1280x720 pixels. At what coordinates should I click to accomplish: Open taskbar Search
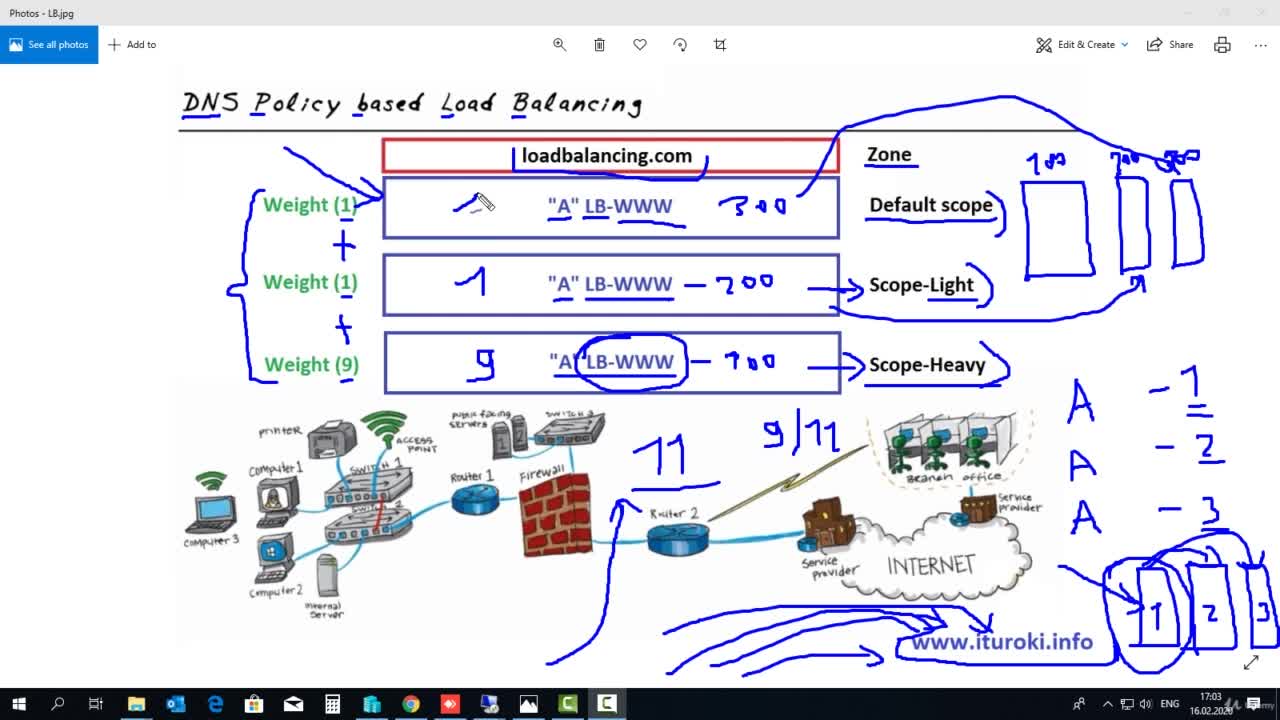pyautogui.click(x=57, y=704)
